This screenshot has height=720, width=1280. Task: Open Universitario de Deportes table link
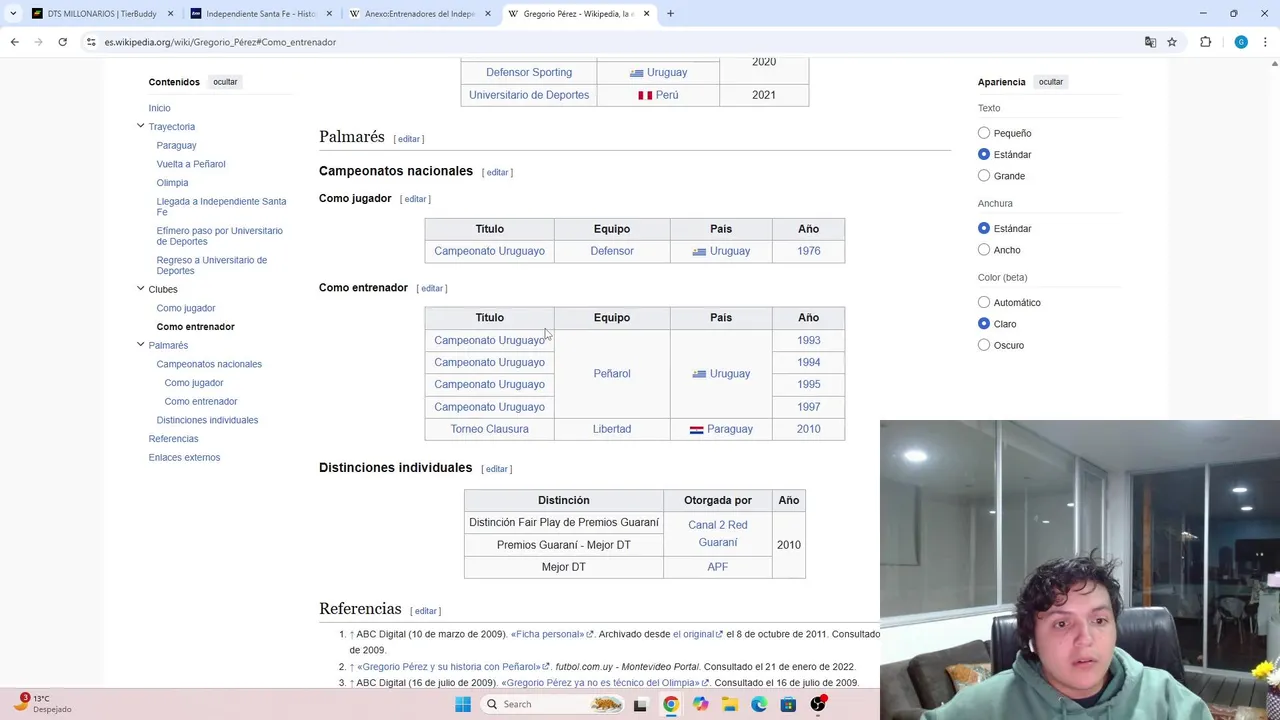(x=529, y=95)
